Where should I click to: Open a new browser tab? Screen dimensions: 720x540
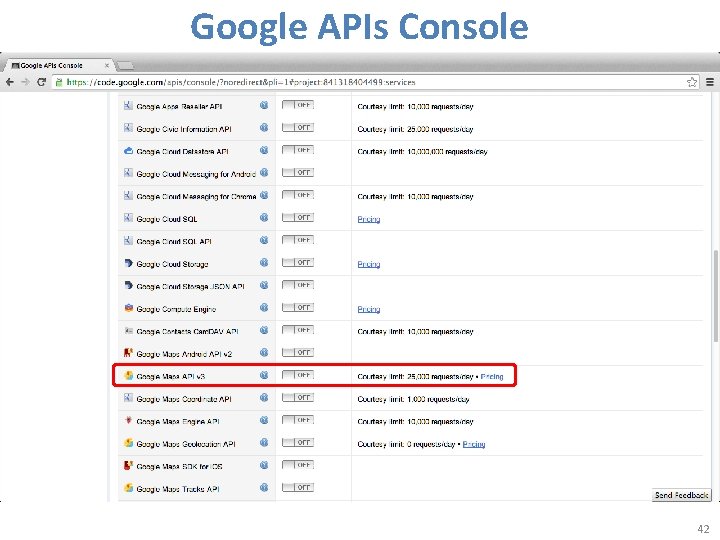[x=125, y=66]
